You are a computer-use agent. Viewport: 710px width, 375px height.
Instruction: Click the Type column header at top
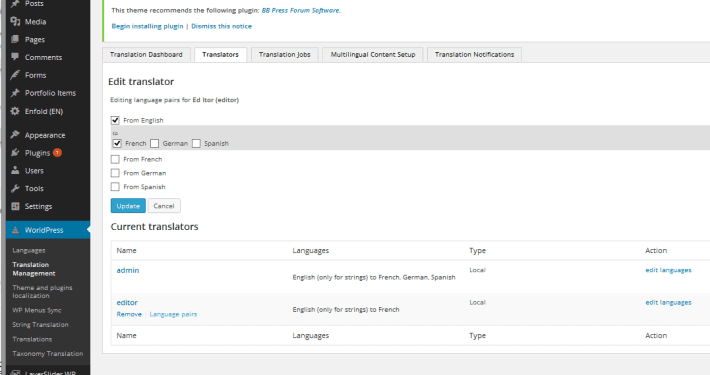click(x=477, y=250)
